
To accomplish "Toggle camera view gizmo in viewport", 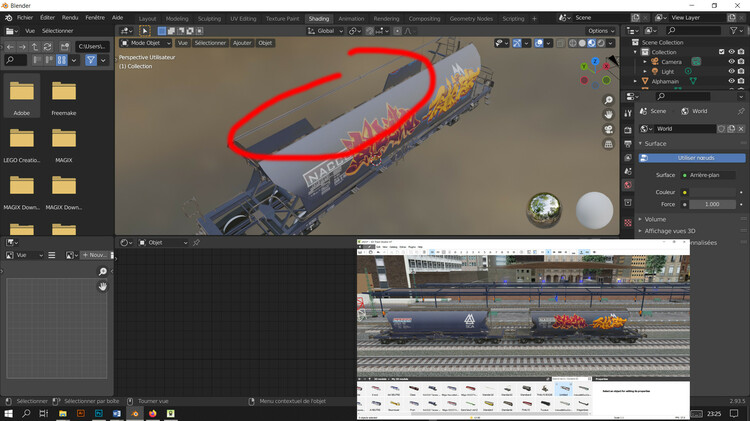I will coord(608,129).
